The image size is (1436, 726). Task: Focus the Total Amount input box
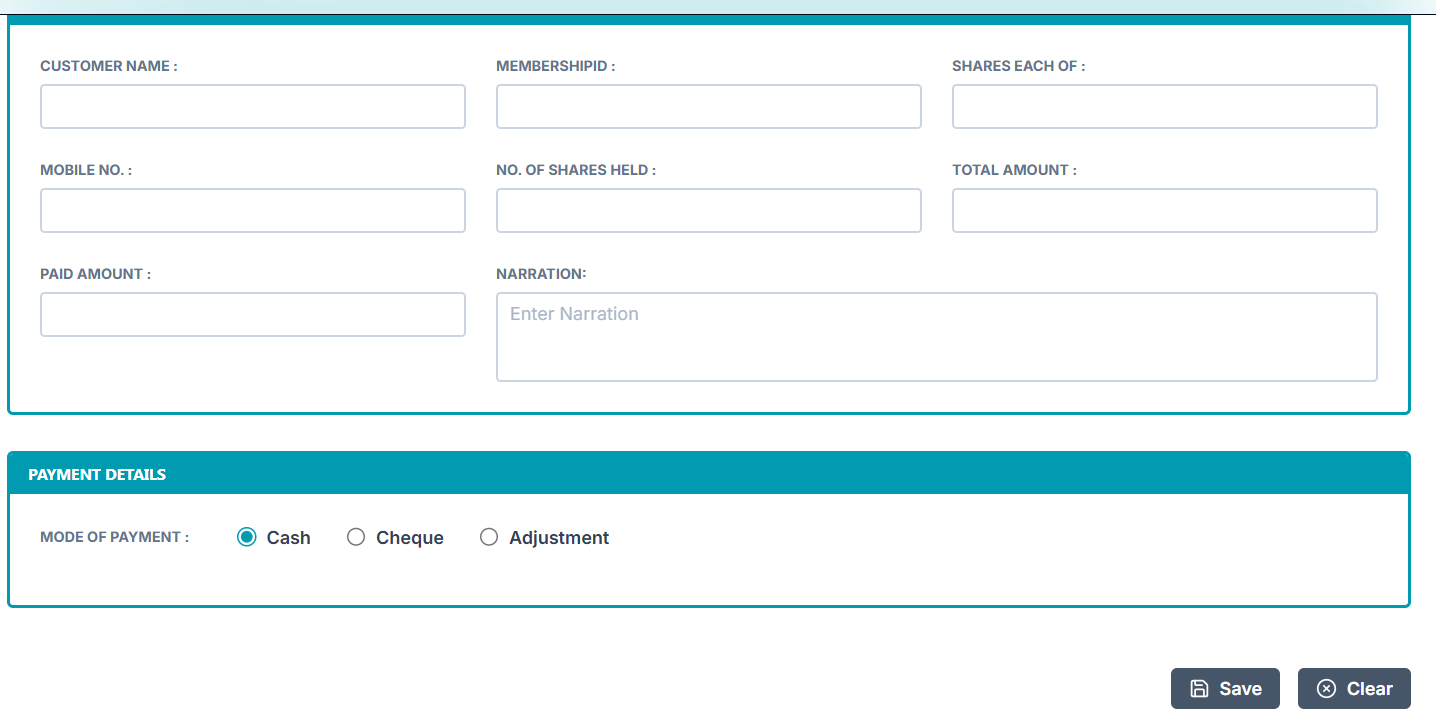[1164, 210]
